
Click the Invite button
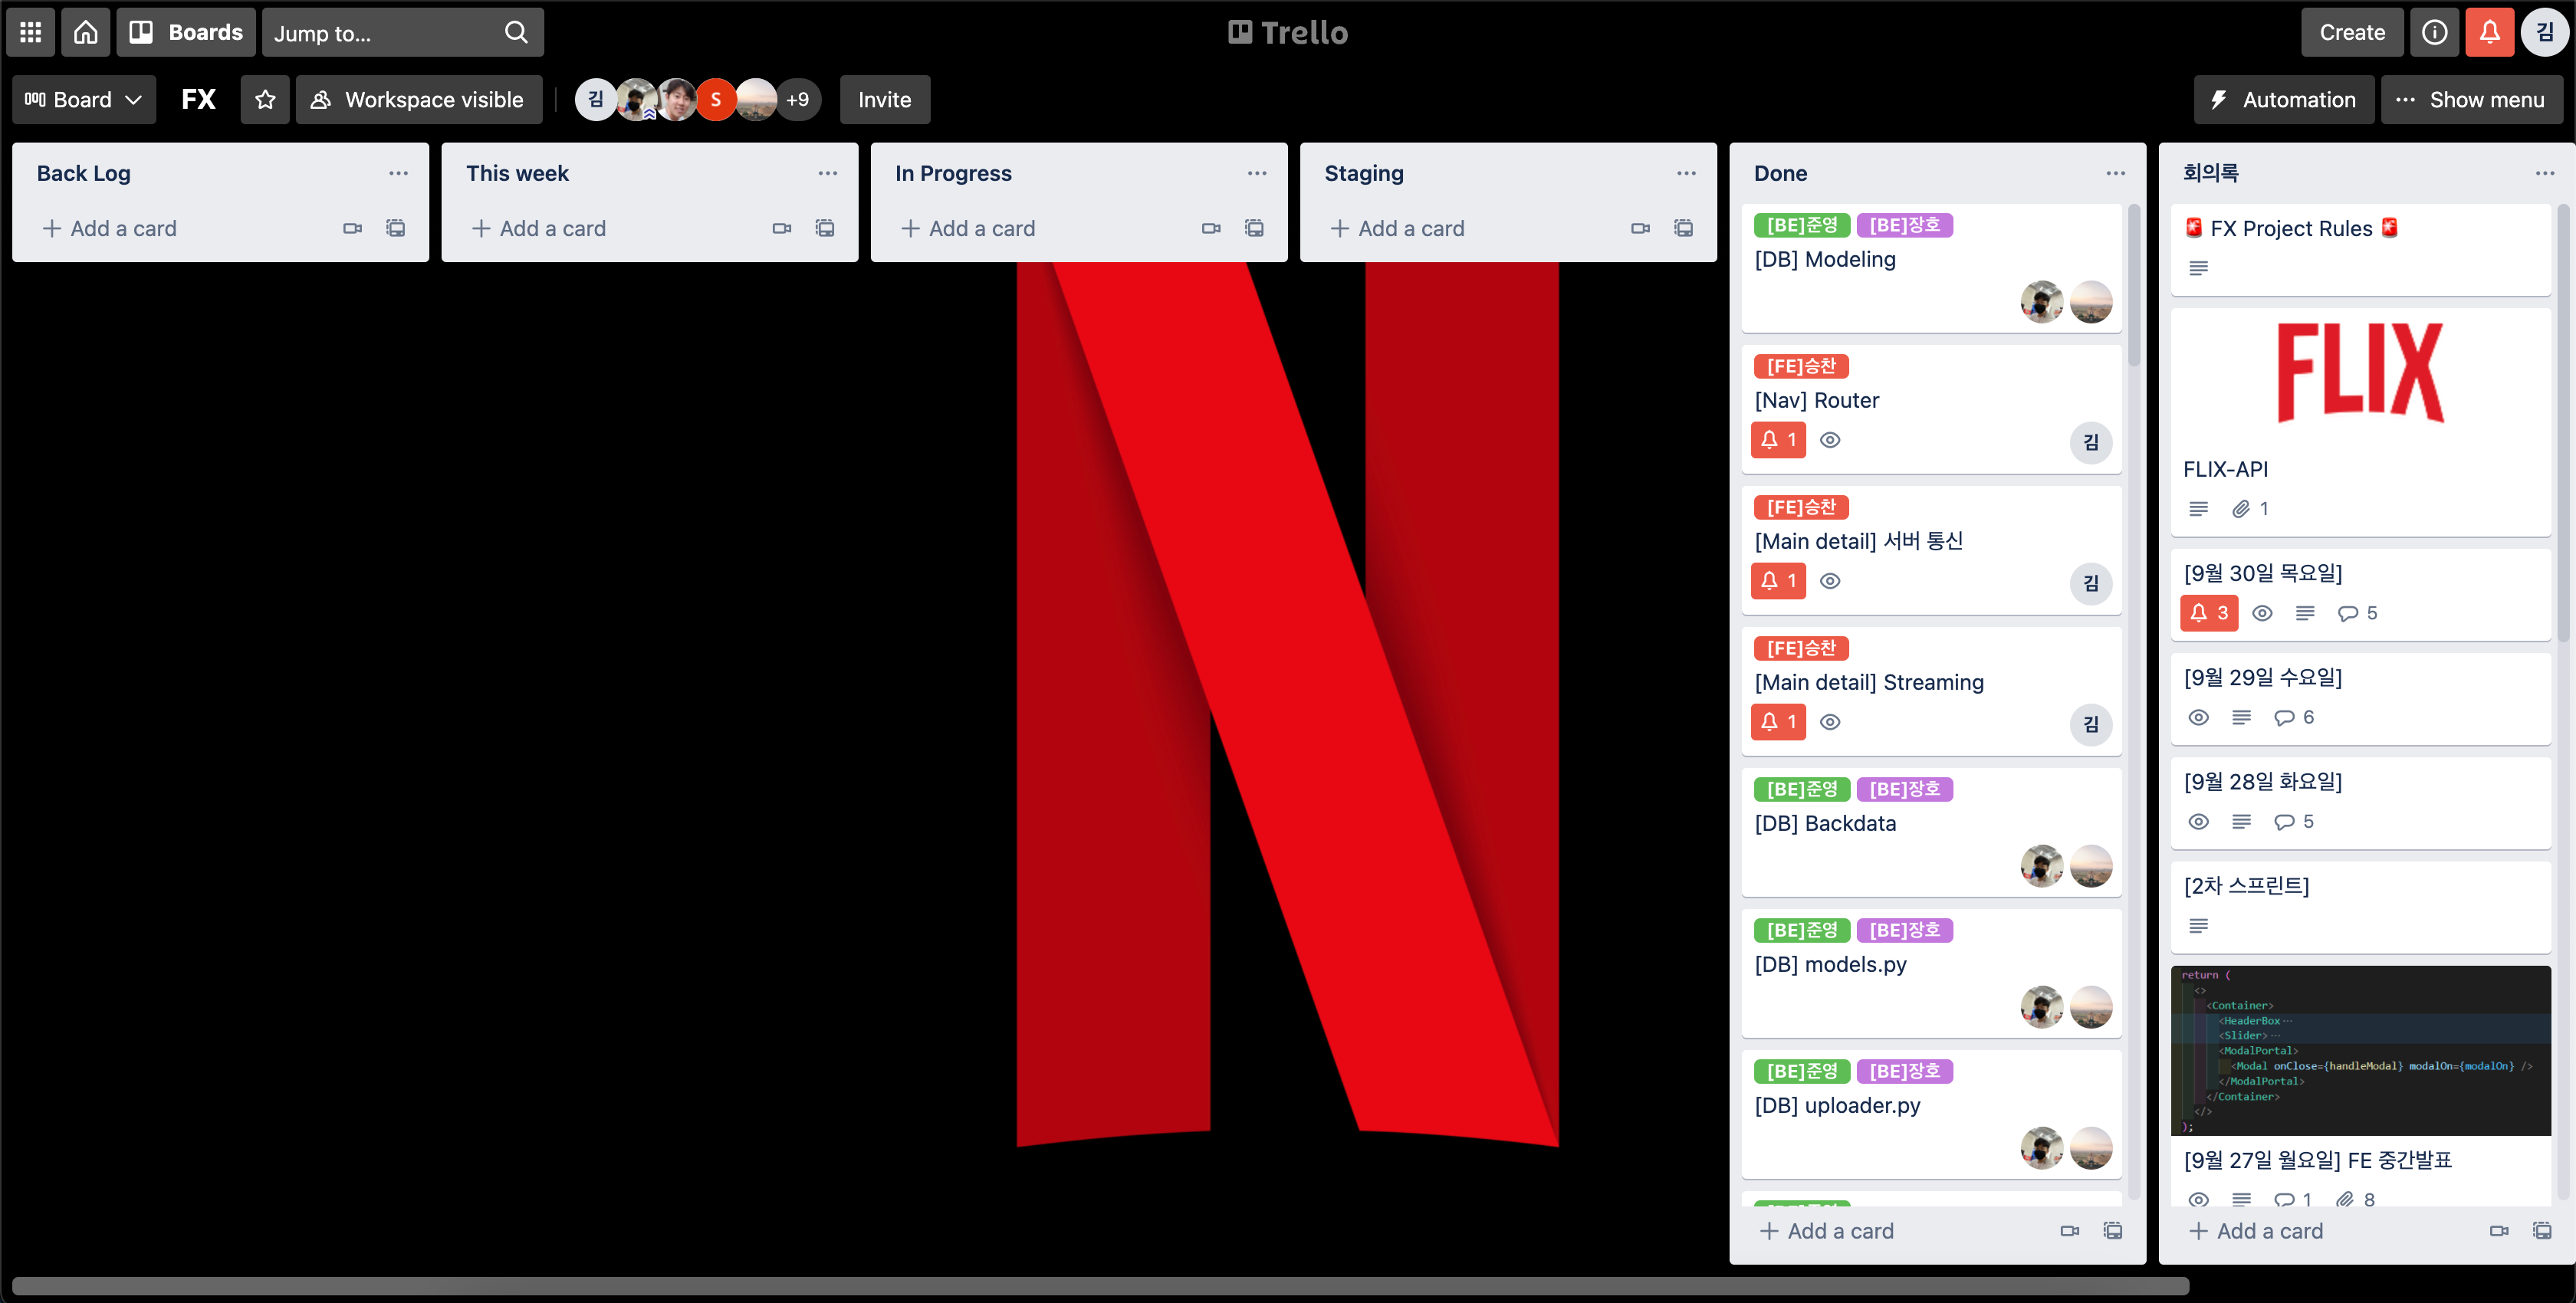pos(884,100)
